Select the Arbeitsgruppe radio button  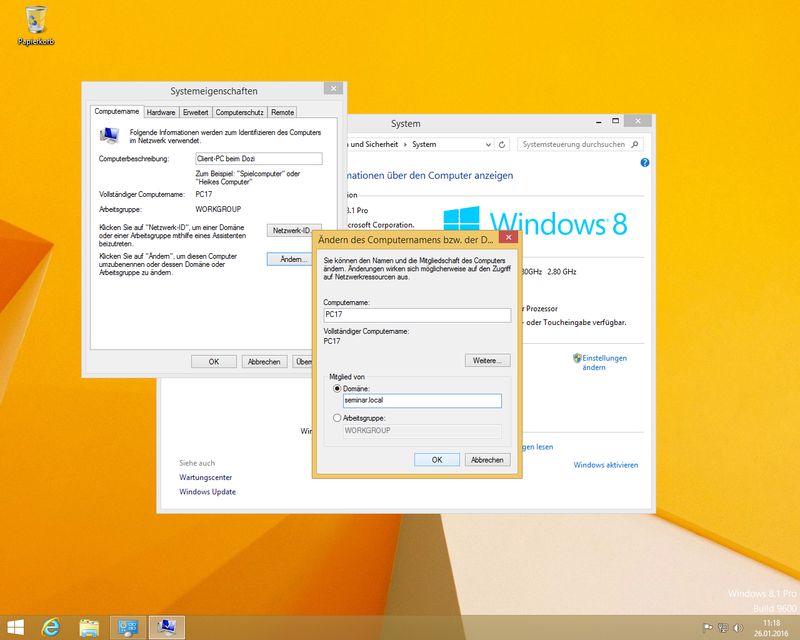[x=337, y=417]
